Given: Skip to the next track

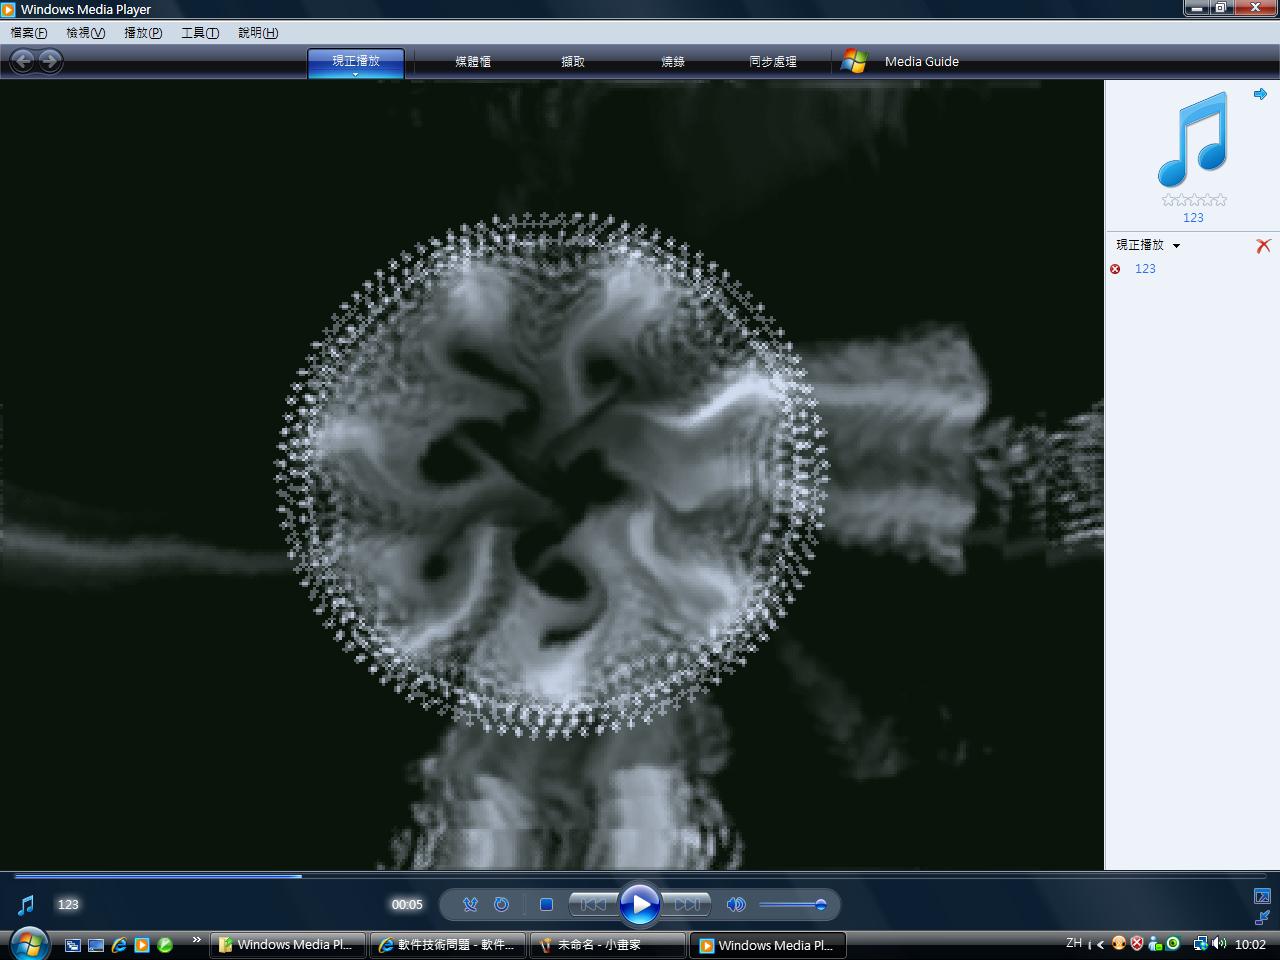Looking at the screenshot, I should tap(688, 905).
